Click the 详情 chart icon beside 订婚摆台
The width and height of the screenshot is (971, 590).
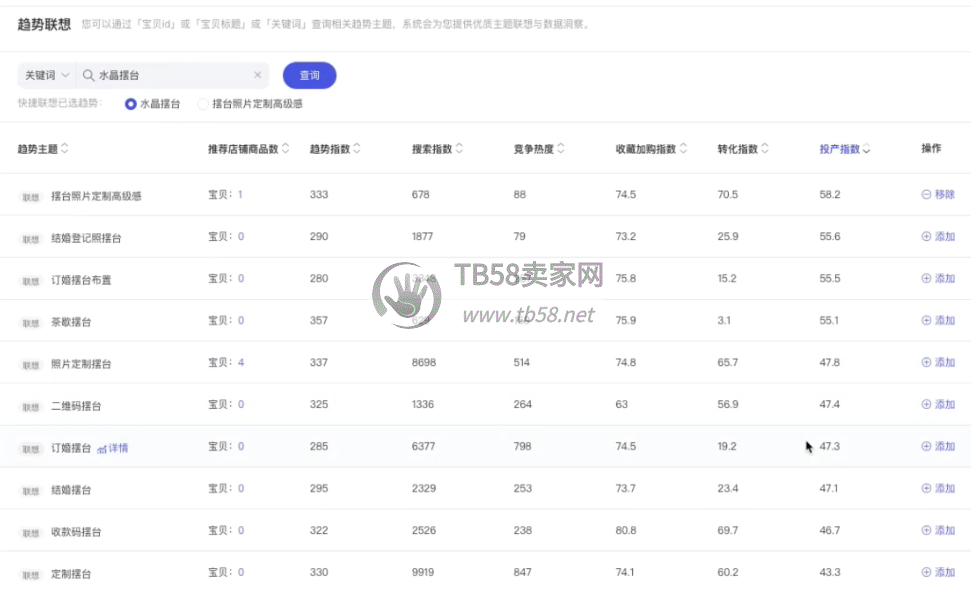[102, 448]
